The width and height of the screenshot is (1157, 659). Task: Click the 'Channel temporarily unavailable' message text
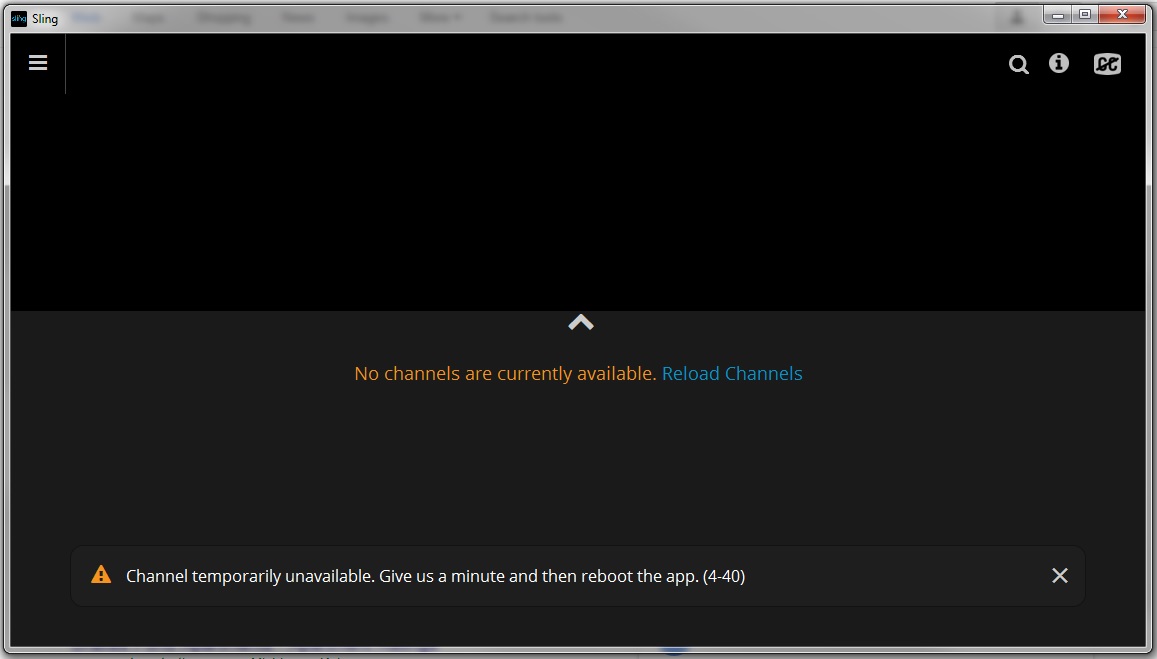[x=250, y=576]
